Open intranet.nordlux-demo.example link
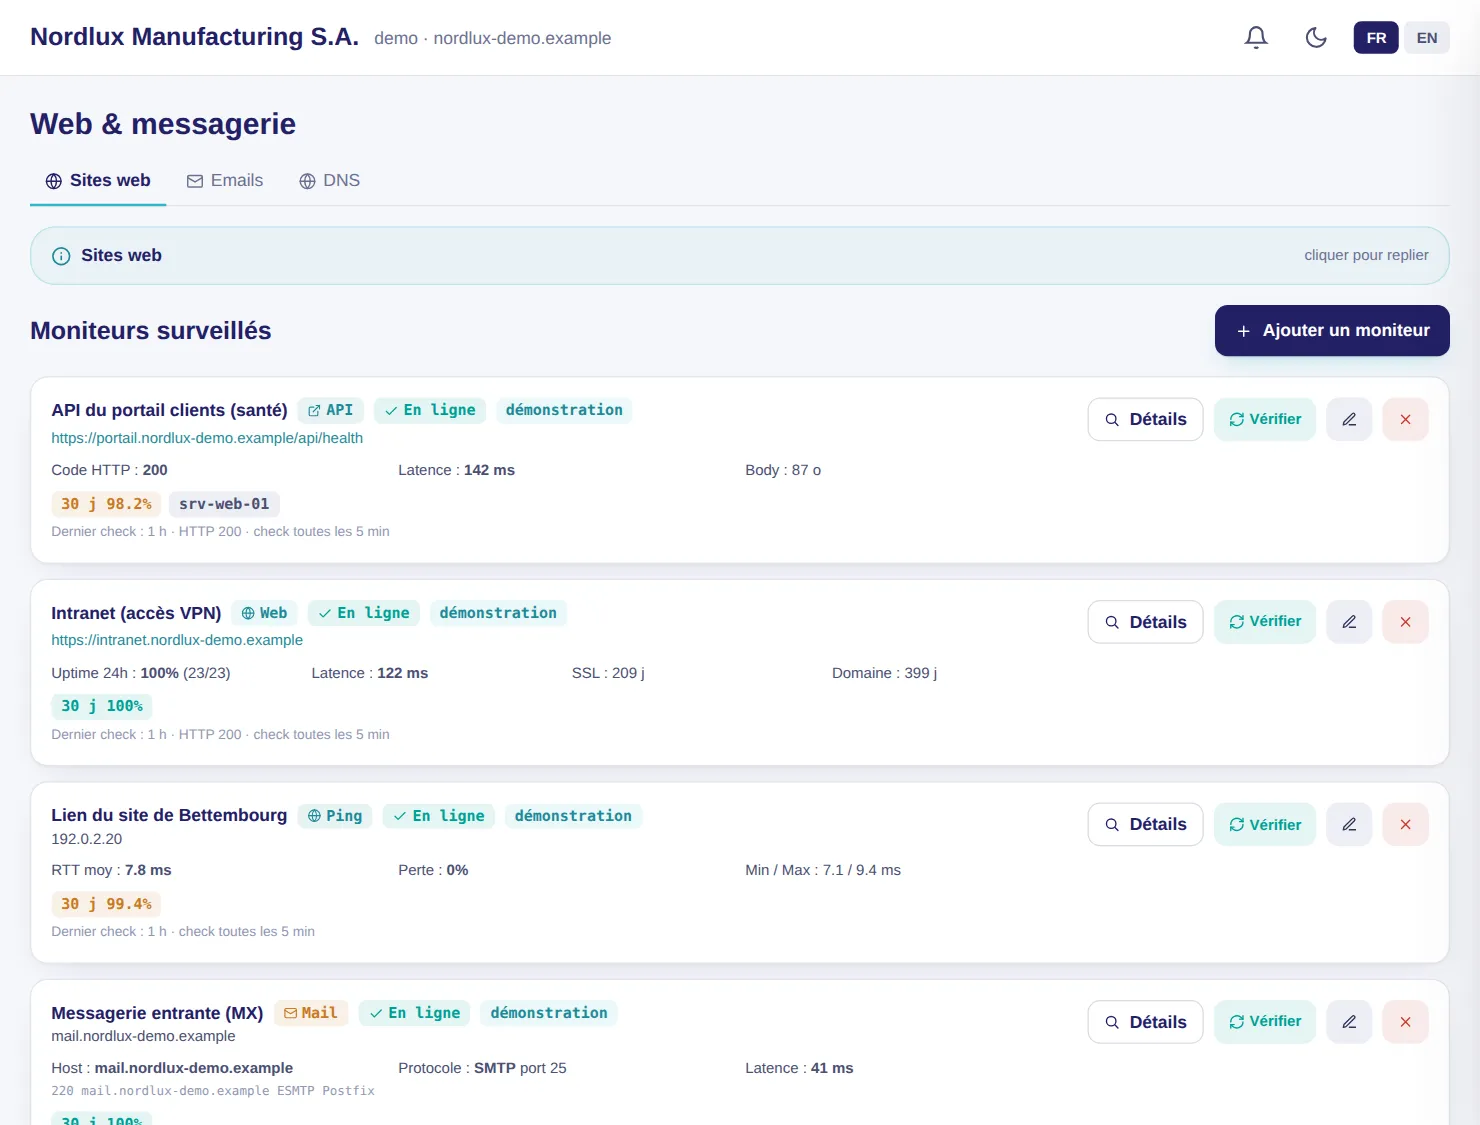The height and width of the screenshot is (1125, 1480). point(177,640)
